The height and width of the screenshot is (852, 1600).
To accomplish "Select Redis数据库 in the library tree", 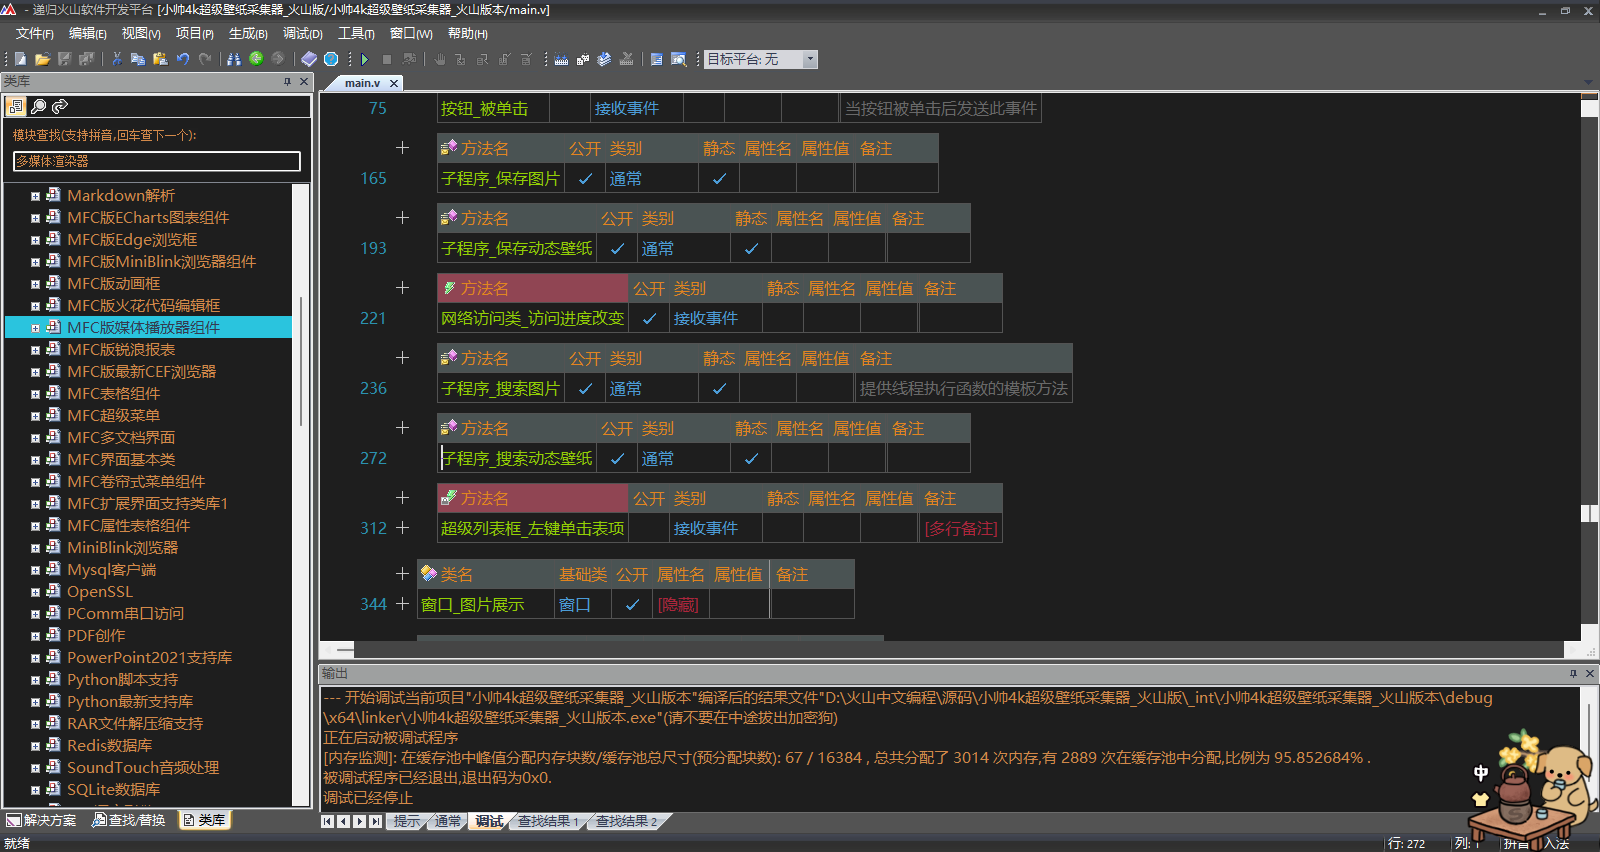I will point(110,745).
